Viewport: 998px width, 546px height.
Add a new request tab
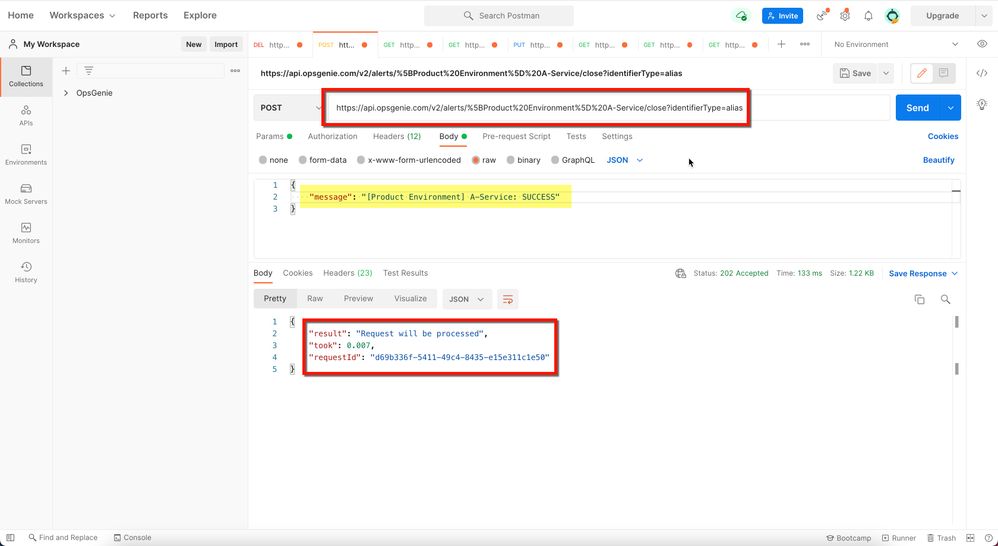[x=781, y=44]
